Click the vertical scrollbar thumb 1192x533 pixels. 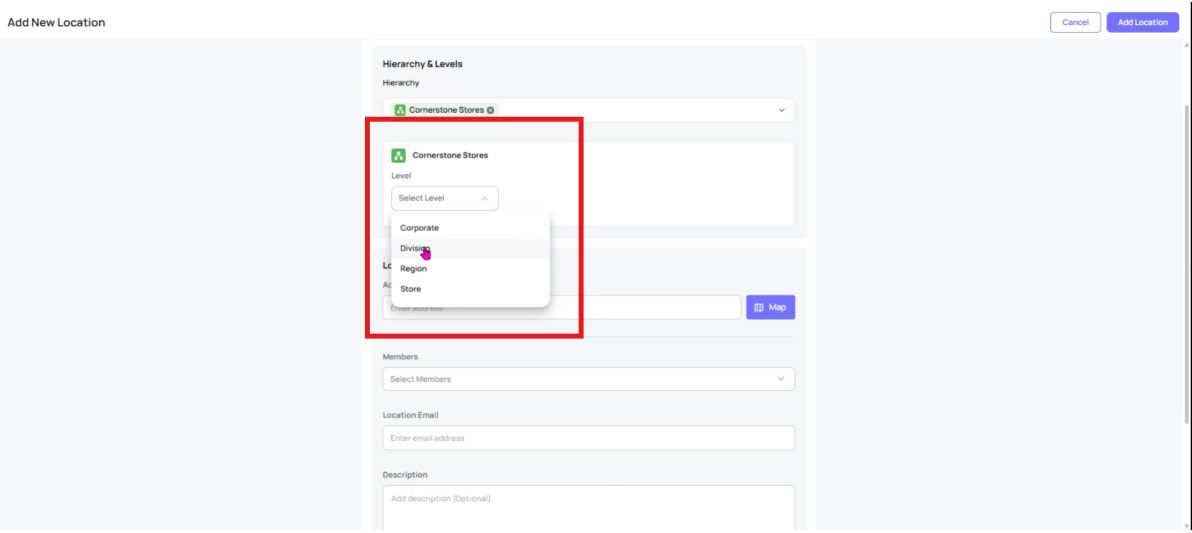click(1185, 250)
